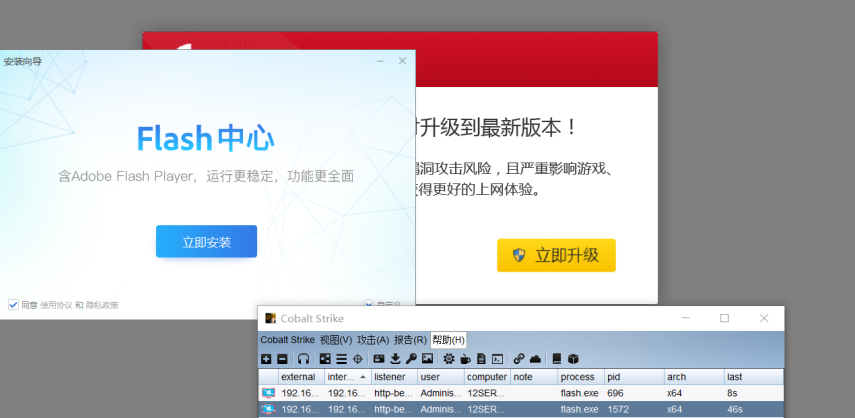
Task: Select pid cell 696
Action: pos(634,393)
